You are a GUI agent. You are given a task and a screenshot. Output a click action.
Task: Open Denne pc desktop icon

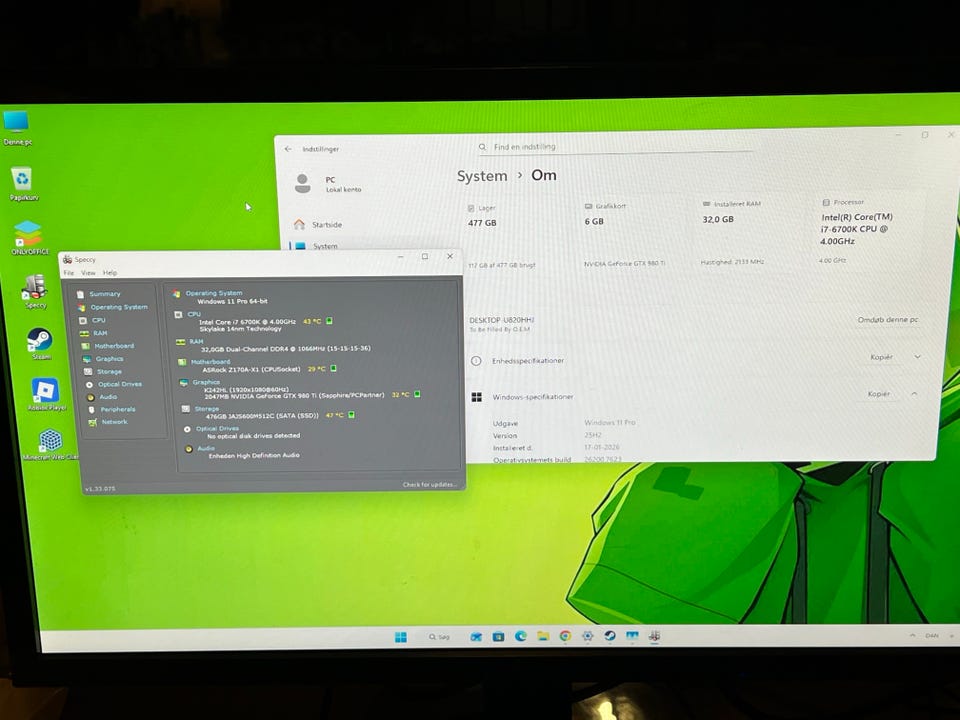17,127
